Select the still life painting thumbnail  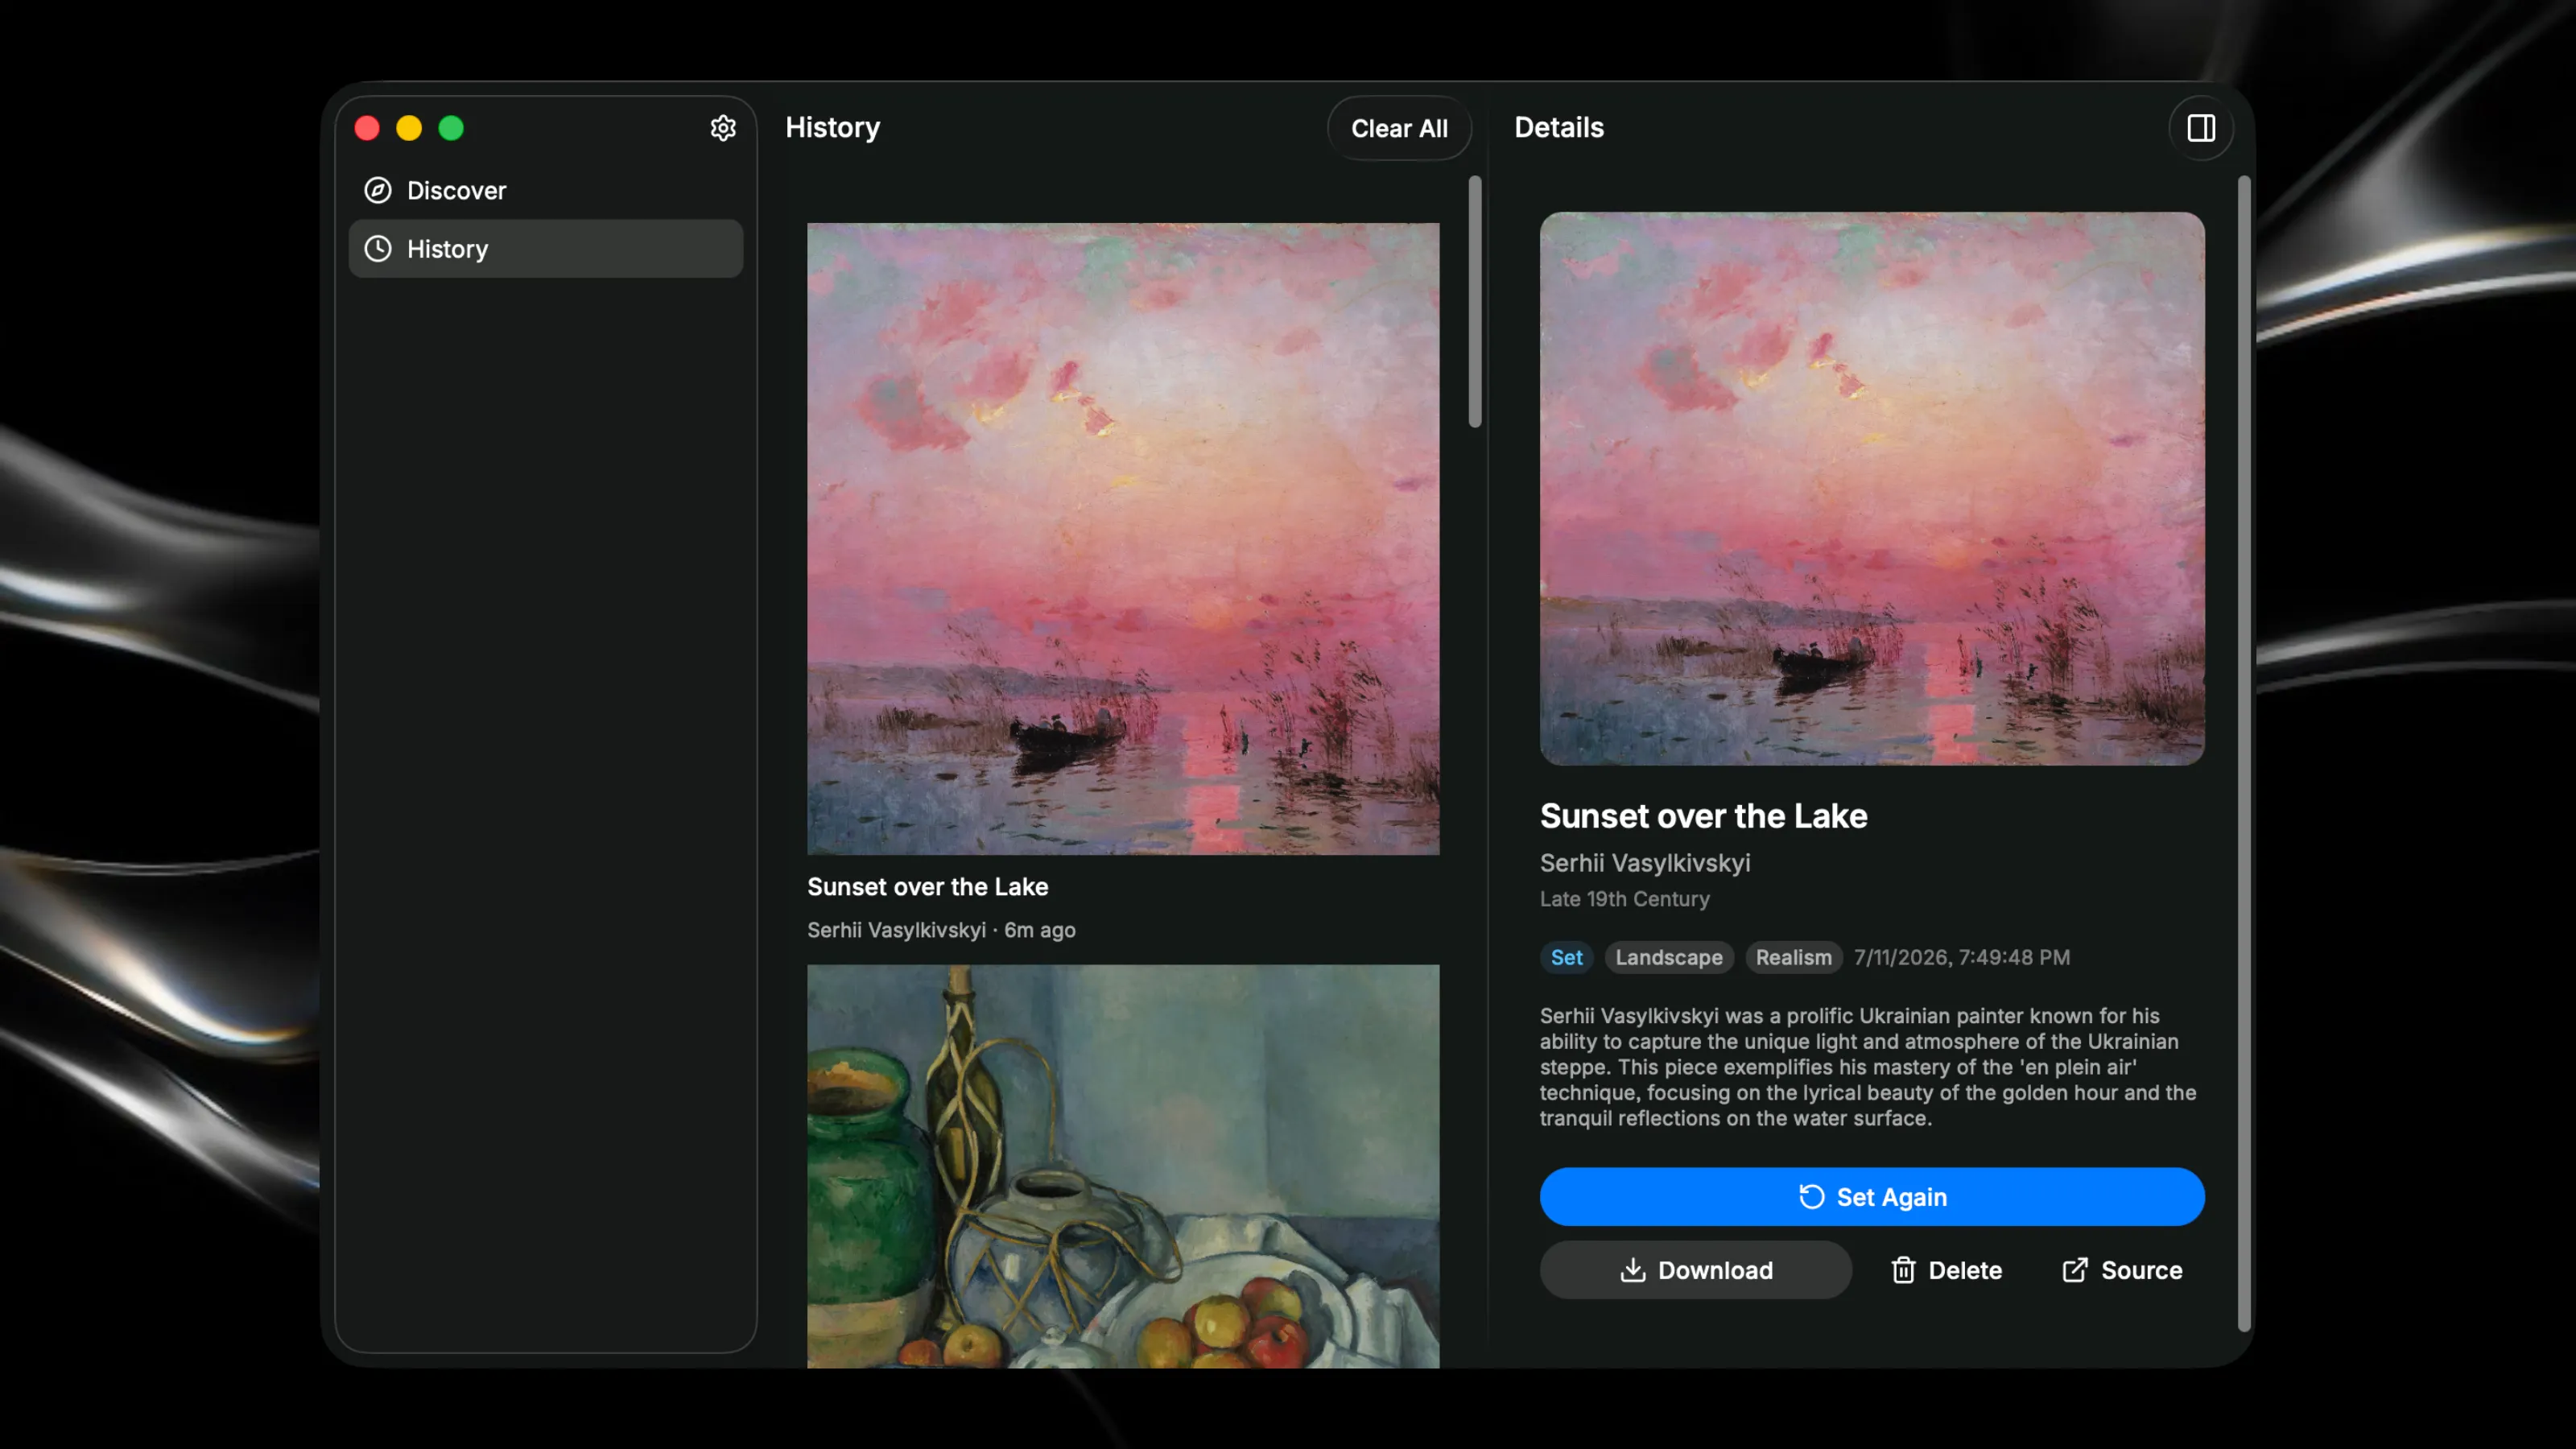pos(1123,1166)
